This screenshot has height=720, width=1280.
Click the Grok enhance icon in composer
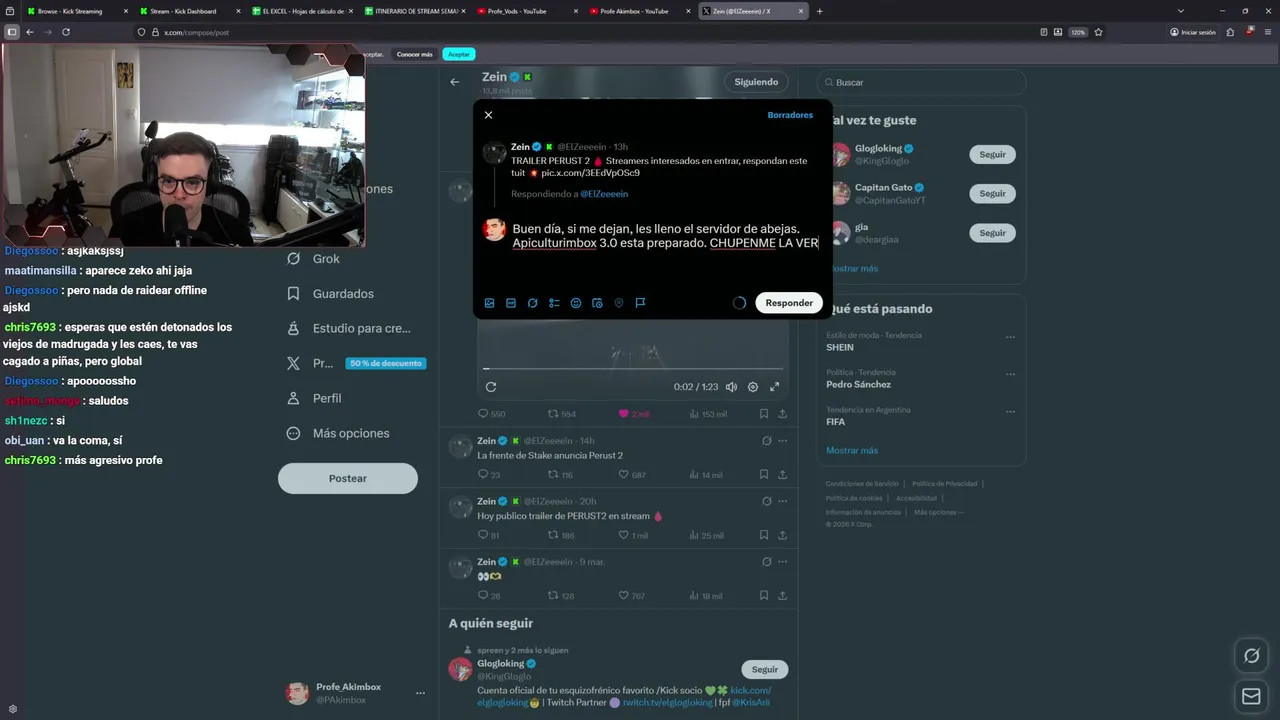[x=533, y=303]
